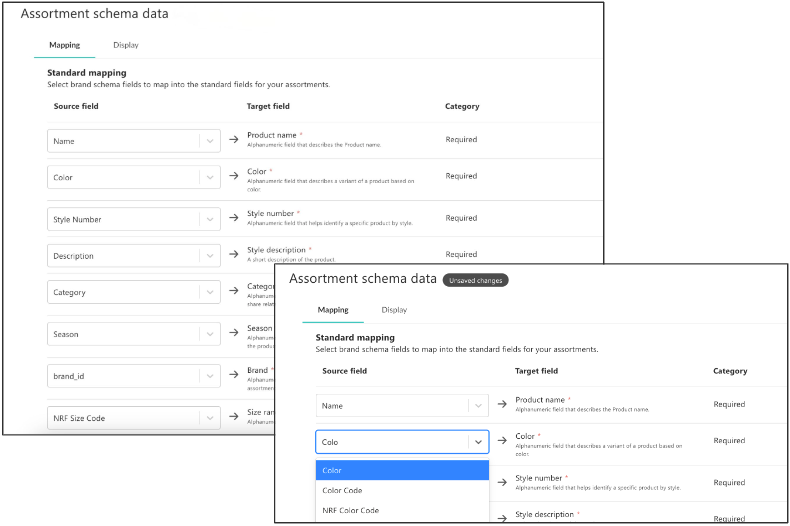Screen dimensions: 790x526
Task: Click the 'Colo' typed source field input
Action: pos(390,442)
